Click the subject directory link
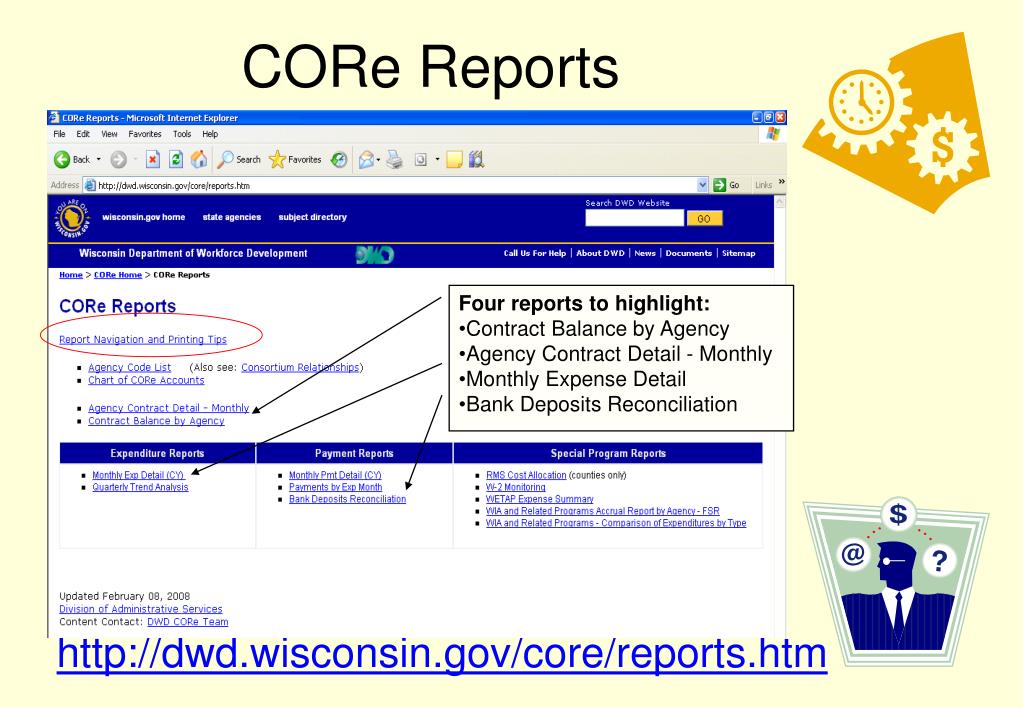The image size is (1023, 708). pos(313,217)
